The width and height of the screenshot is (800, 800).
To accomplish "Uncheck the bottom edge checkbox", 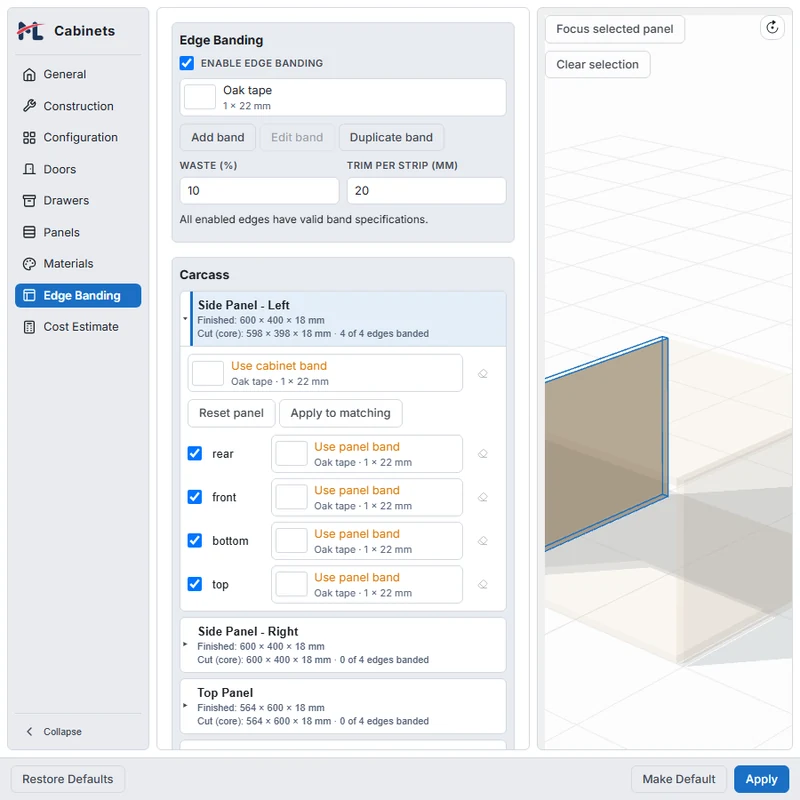I will pyautogui.click(x=194, y=541).
